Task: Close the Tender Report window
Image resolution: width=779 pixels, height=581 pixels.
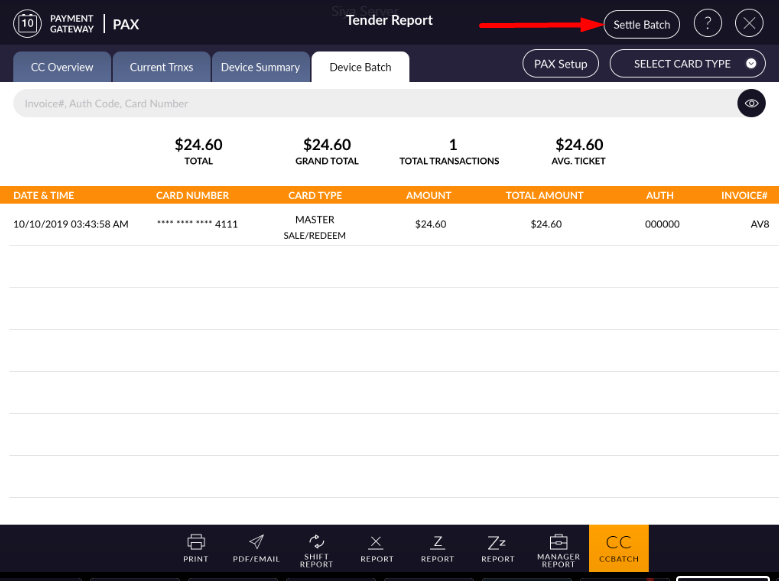Action: click(749, 24)
